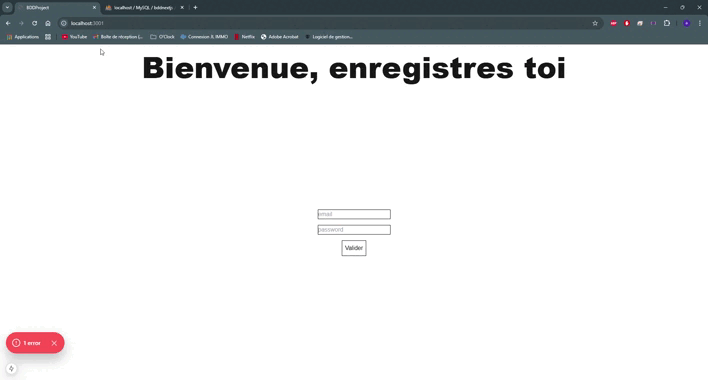Focus the password input field
The width and height of the screenshot is (708, 380).
(354, 230)
